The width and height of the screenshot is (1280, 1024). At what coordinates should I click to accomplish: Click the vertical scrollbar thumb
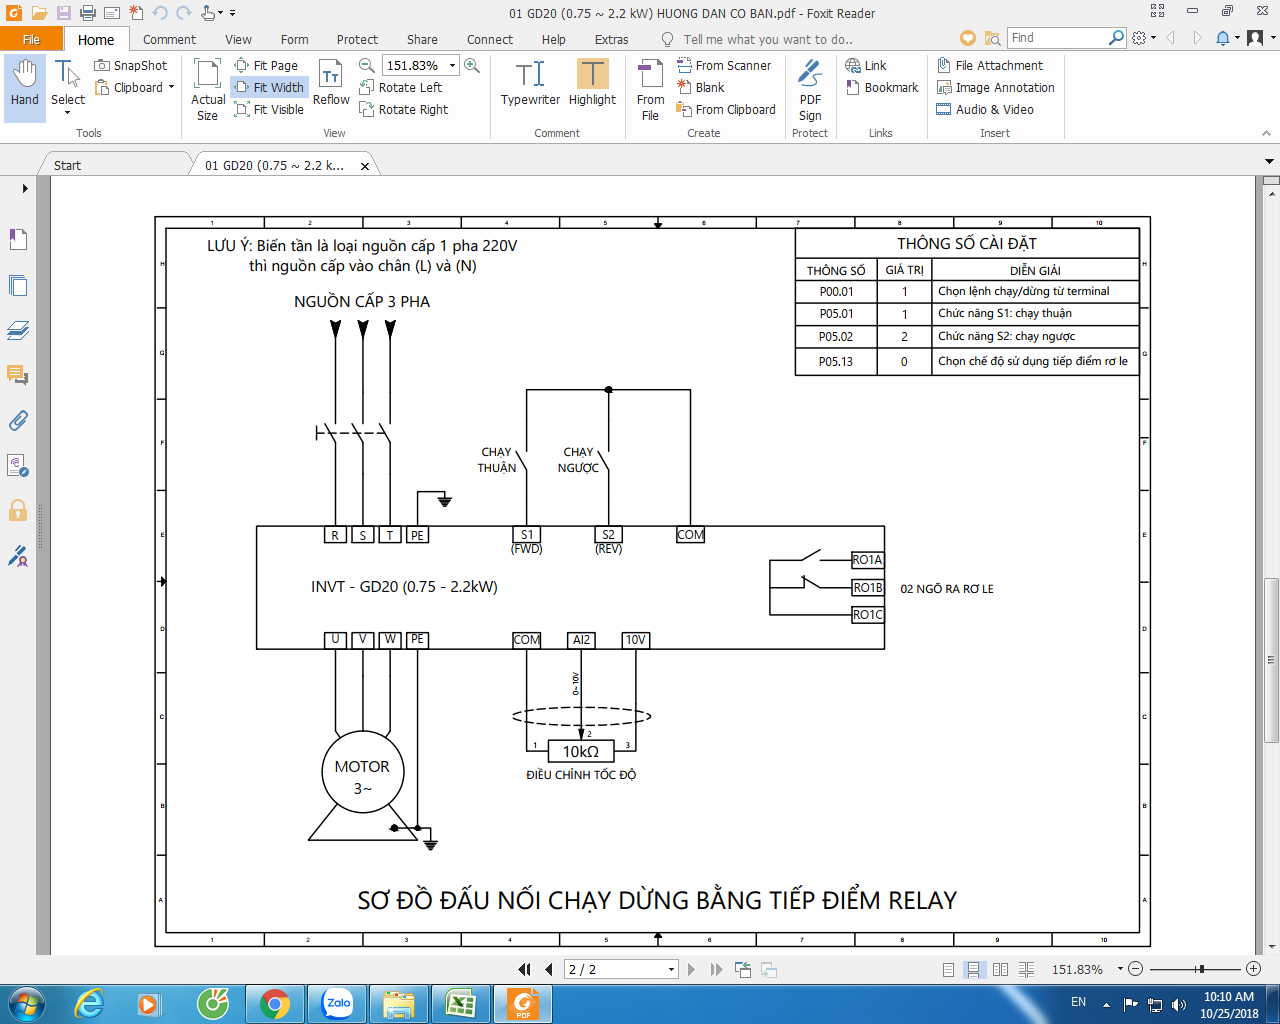pos(1271,660)
